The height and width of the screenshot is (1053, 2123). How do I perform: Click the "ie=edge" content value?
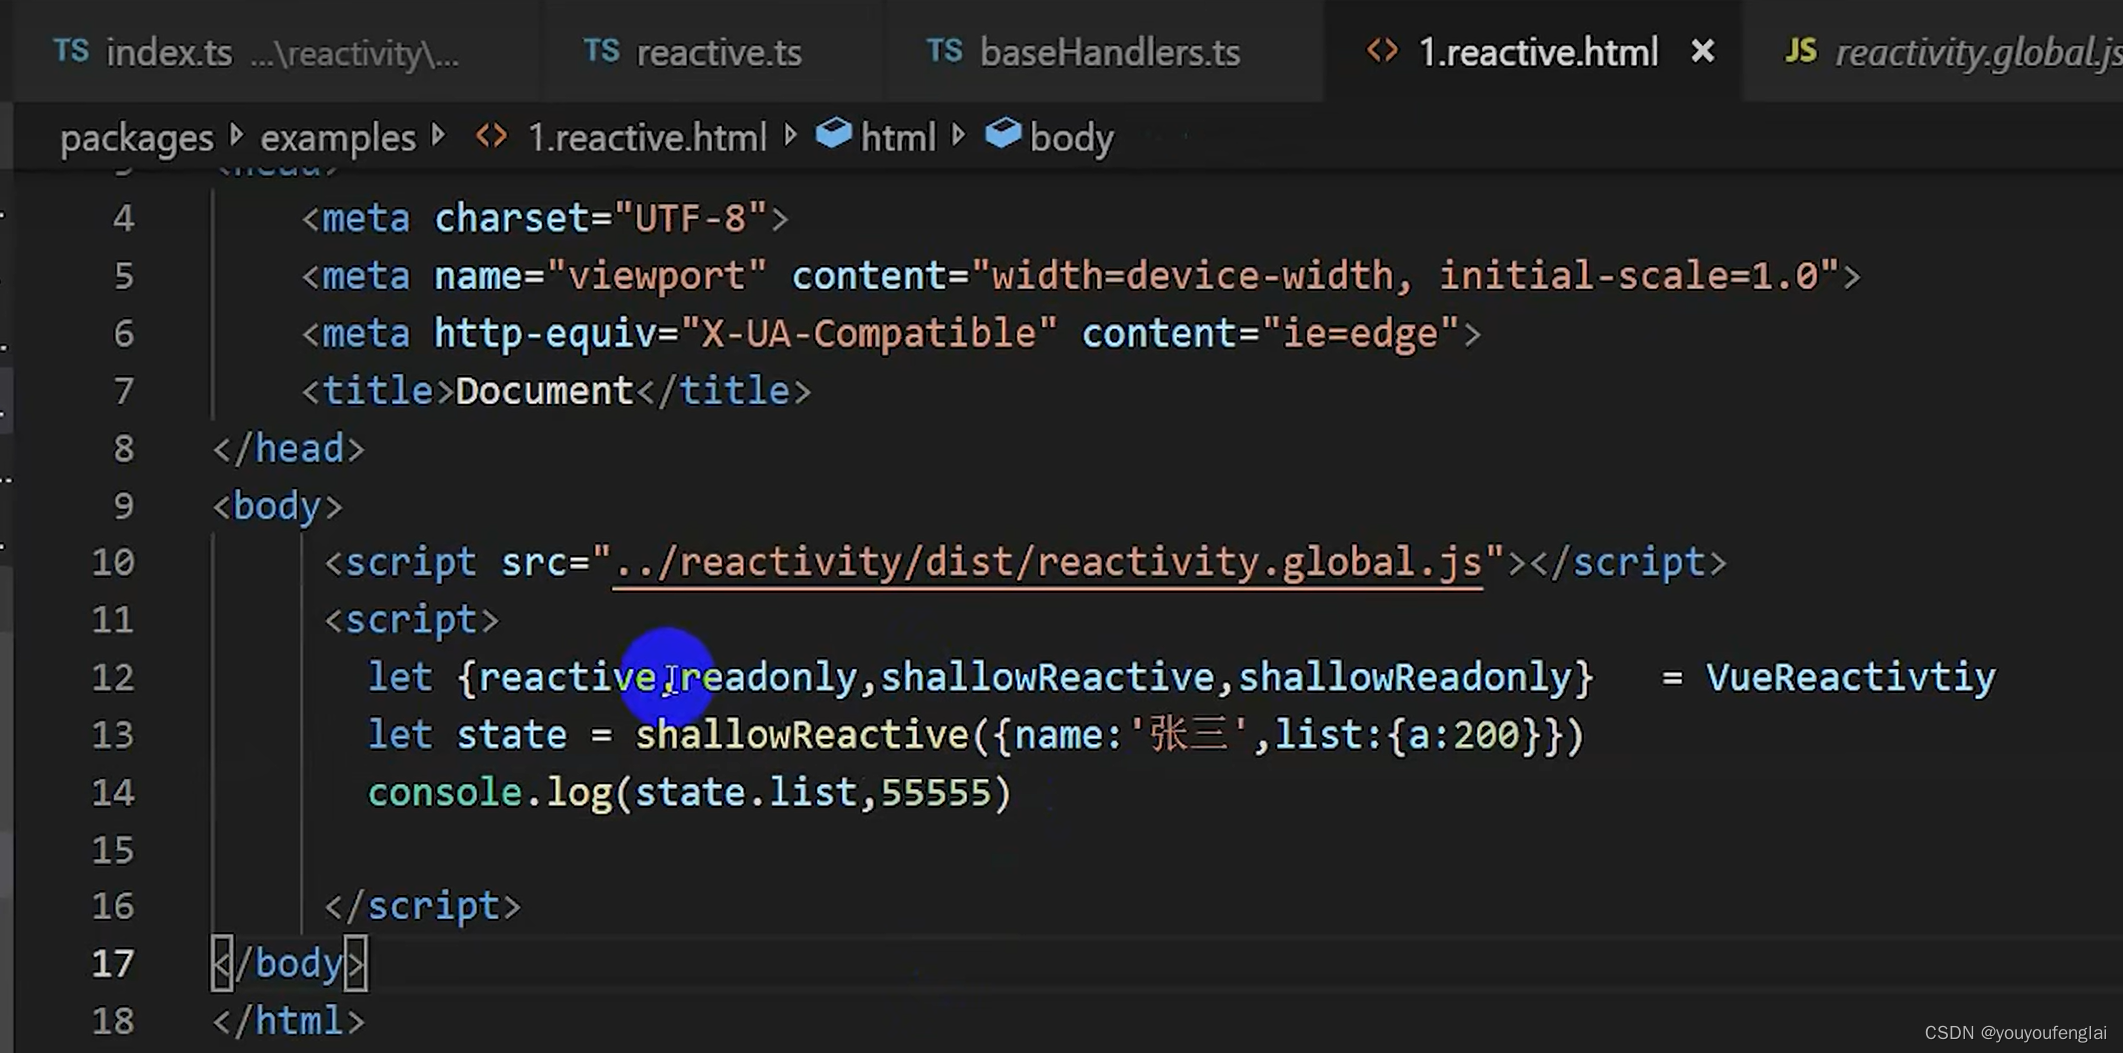[x=1360, y=334]
